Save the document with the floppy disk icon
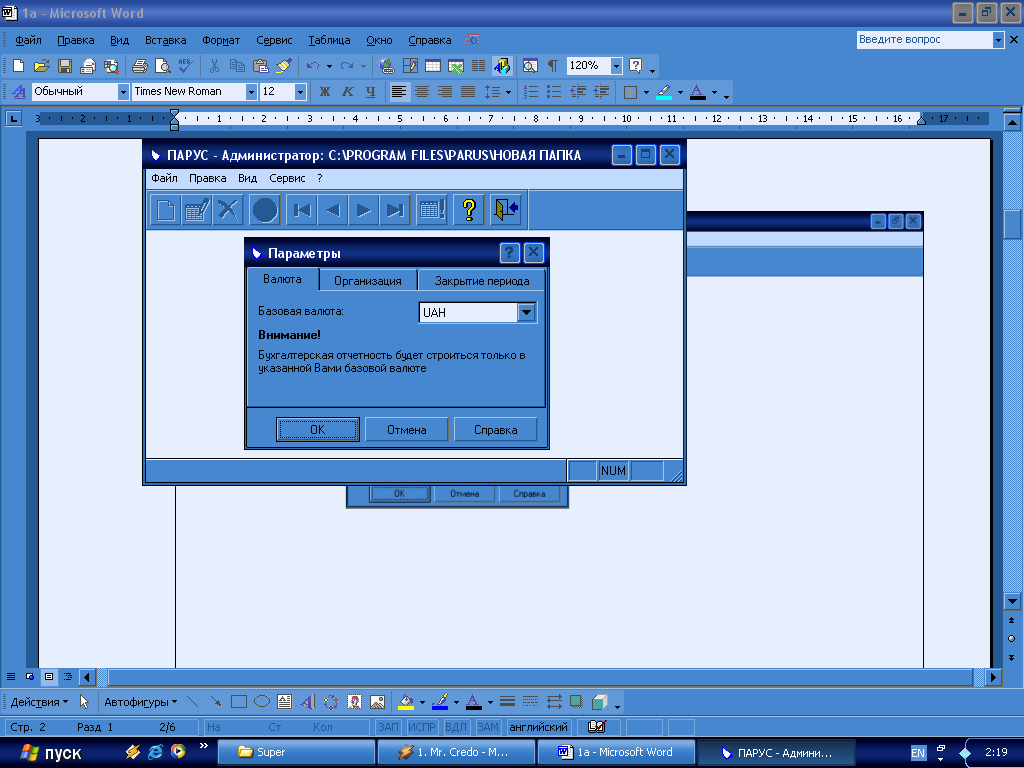 click(65, 65)
